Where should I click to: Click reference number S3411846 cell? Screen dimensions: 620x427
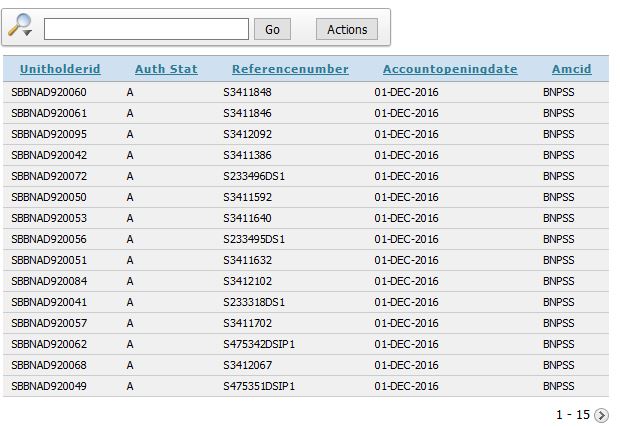pos(247,113)
